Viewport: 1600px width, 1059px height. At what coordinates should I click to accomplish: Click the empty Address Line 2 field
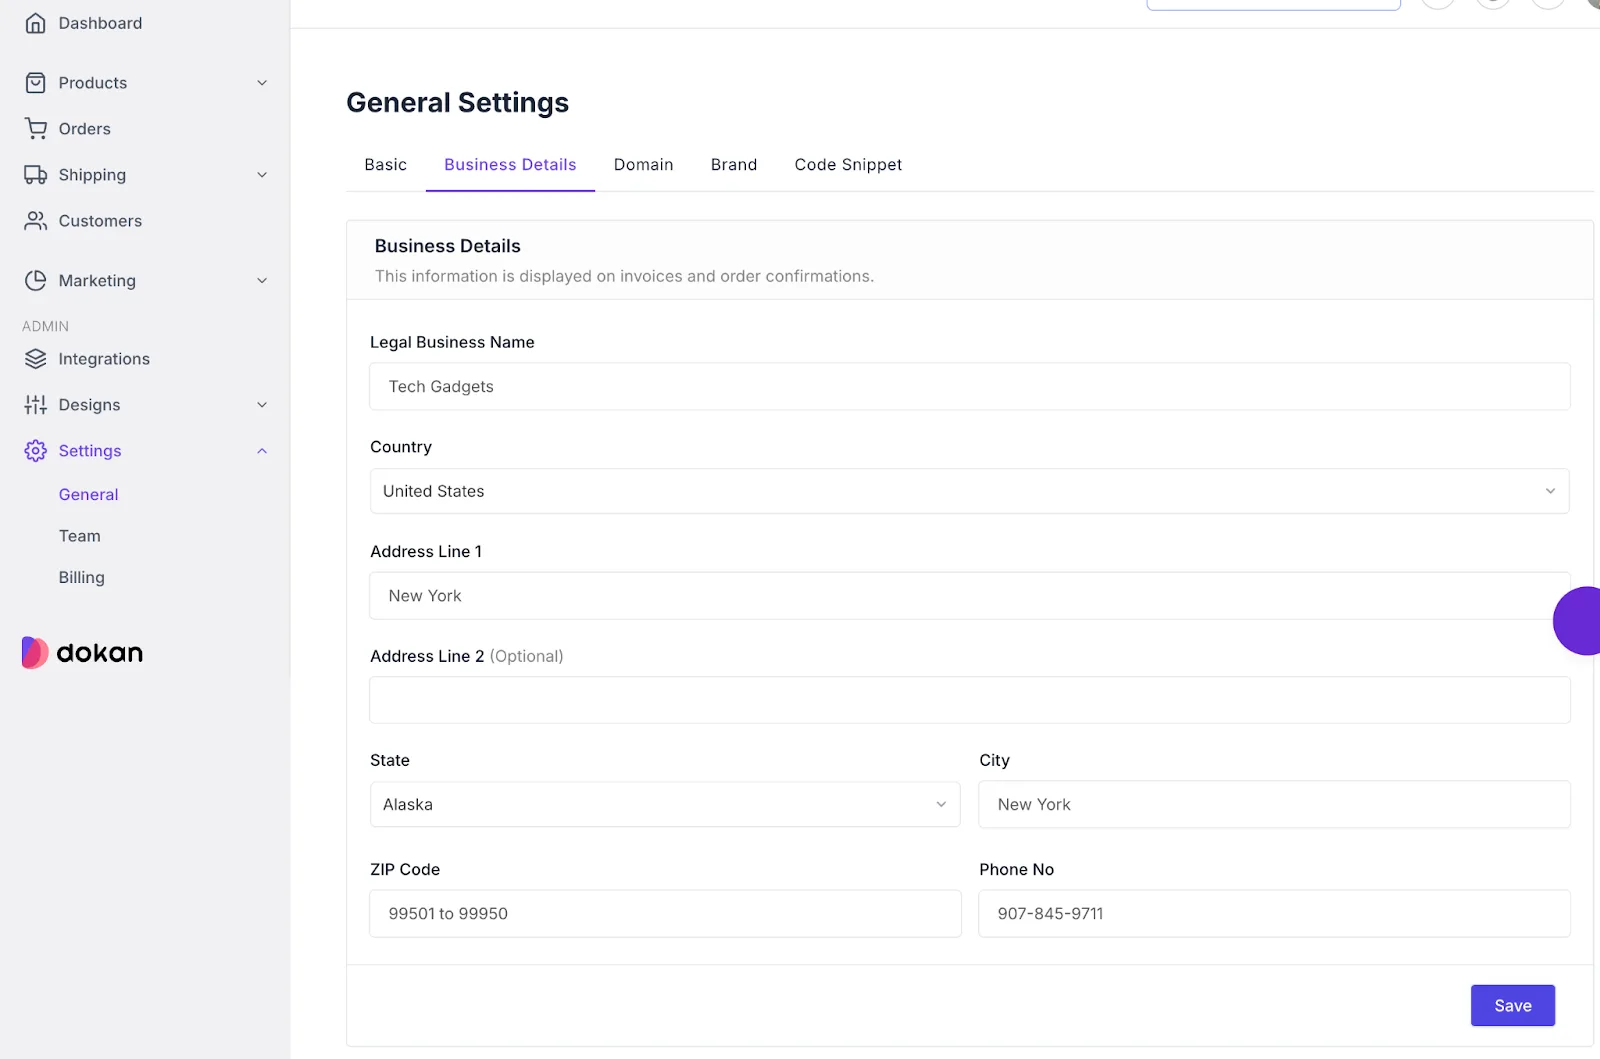[x=969, y=700]
